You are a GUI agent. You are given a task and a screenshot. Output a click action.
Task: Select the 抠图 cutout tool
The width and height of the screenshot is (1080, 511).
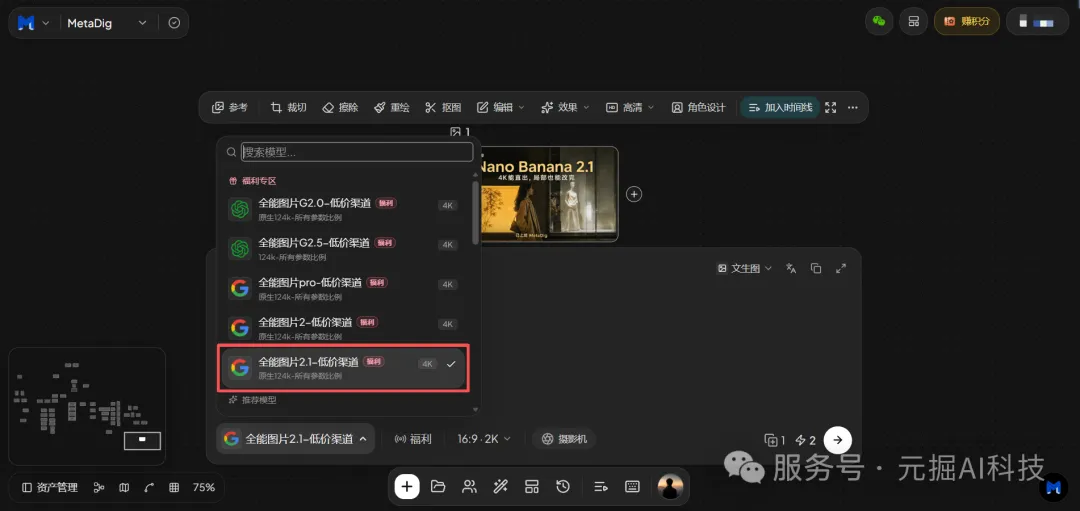click(x=443, y=107)
